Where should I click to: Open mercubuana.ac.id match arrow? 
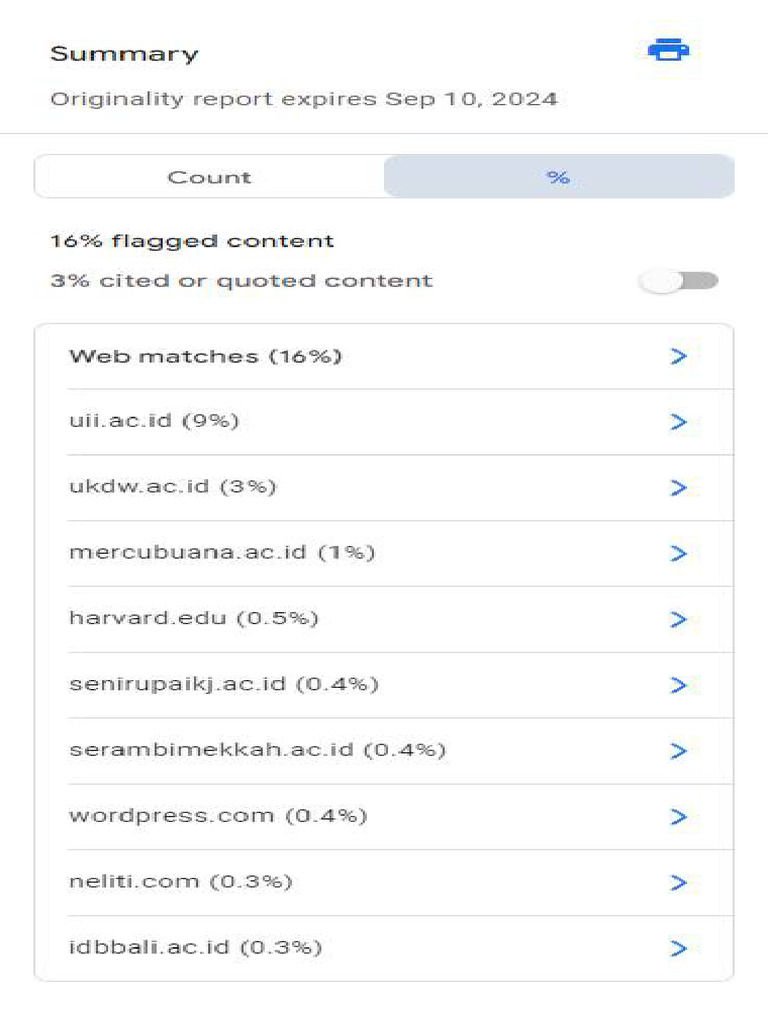pyautogui.click(x=678, y=553)
